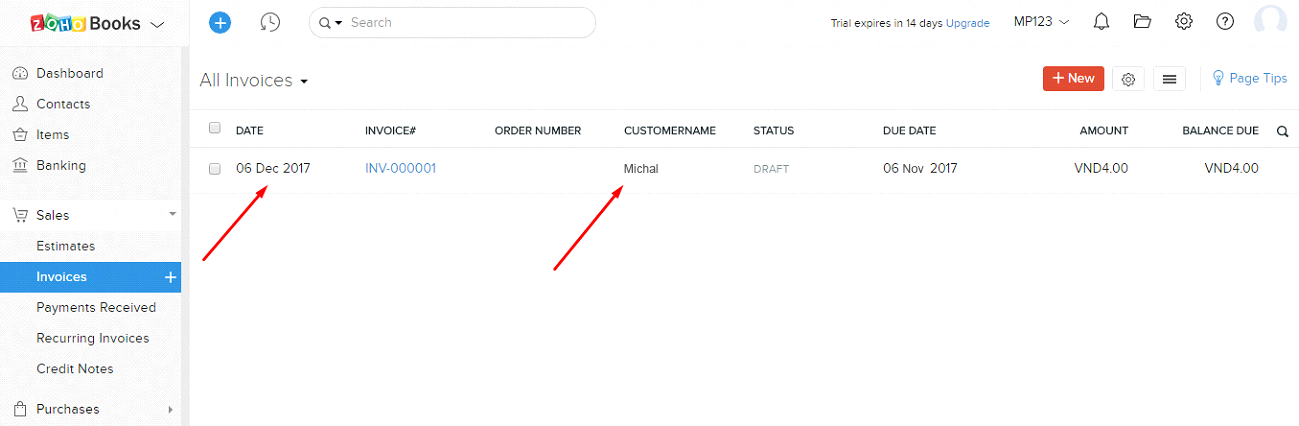Open the notifications bell
The width and height of the screenshot is (1299, 426).
click(x=1101, y=21)
